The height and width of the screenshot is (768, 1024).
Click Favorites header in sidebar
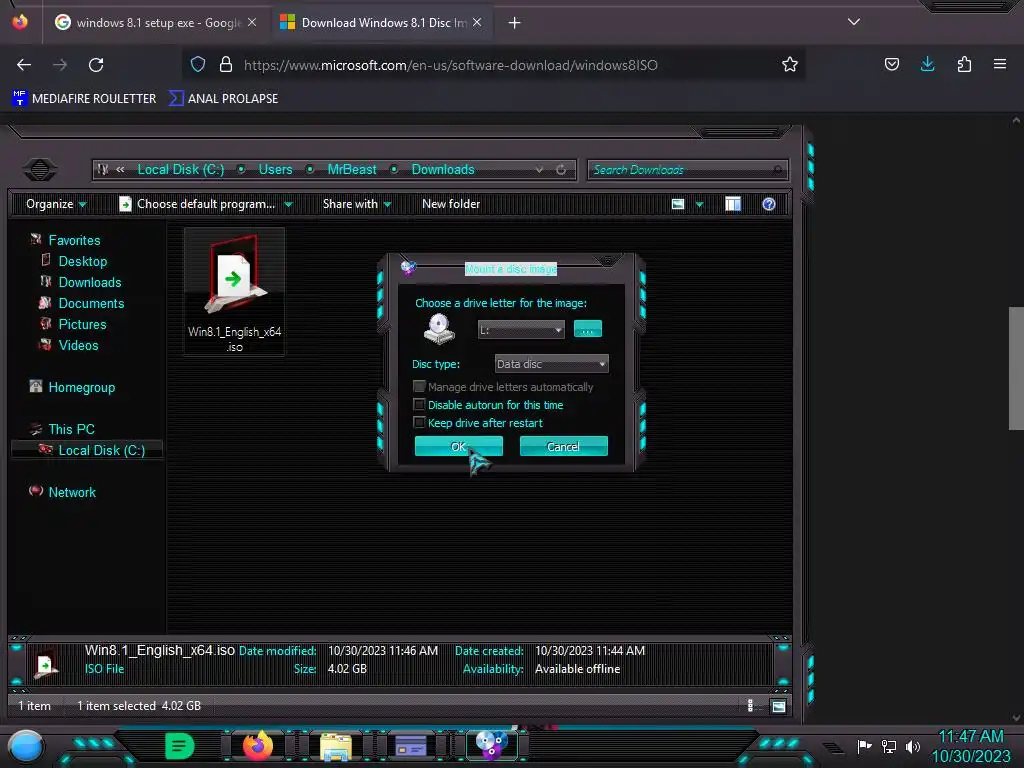(74, 240)
